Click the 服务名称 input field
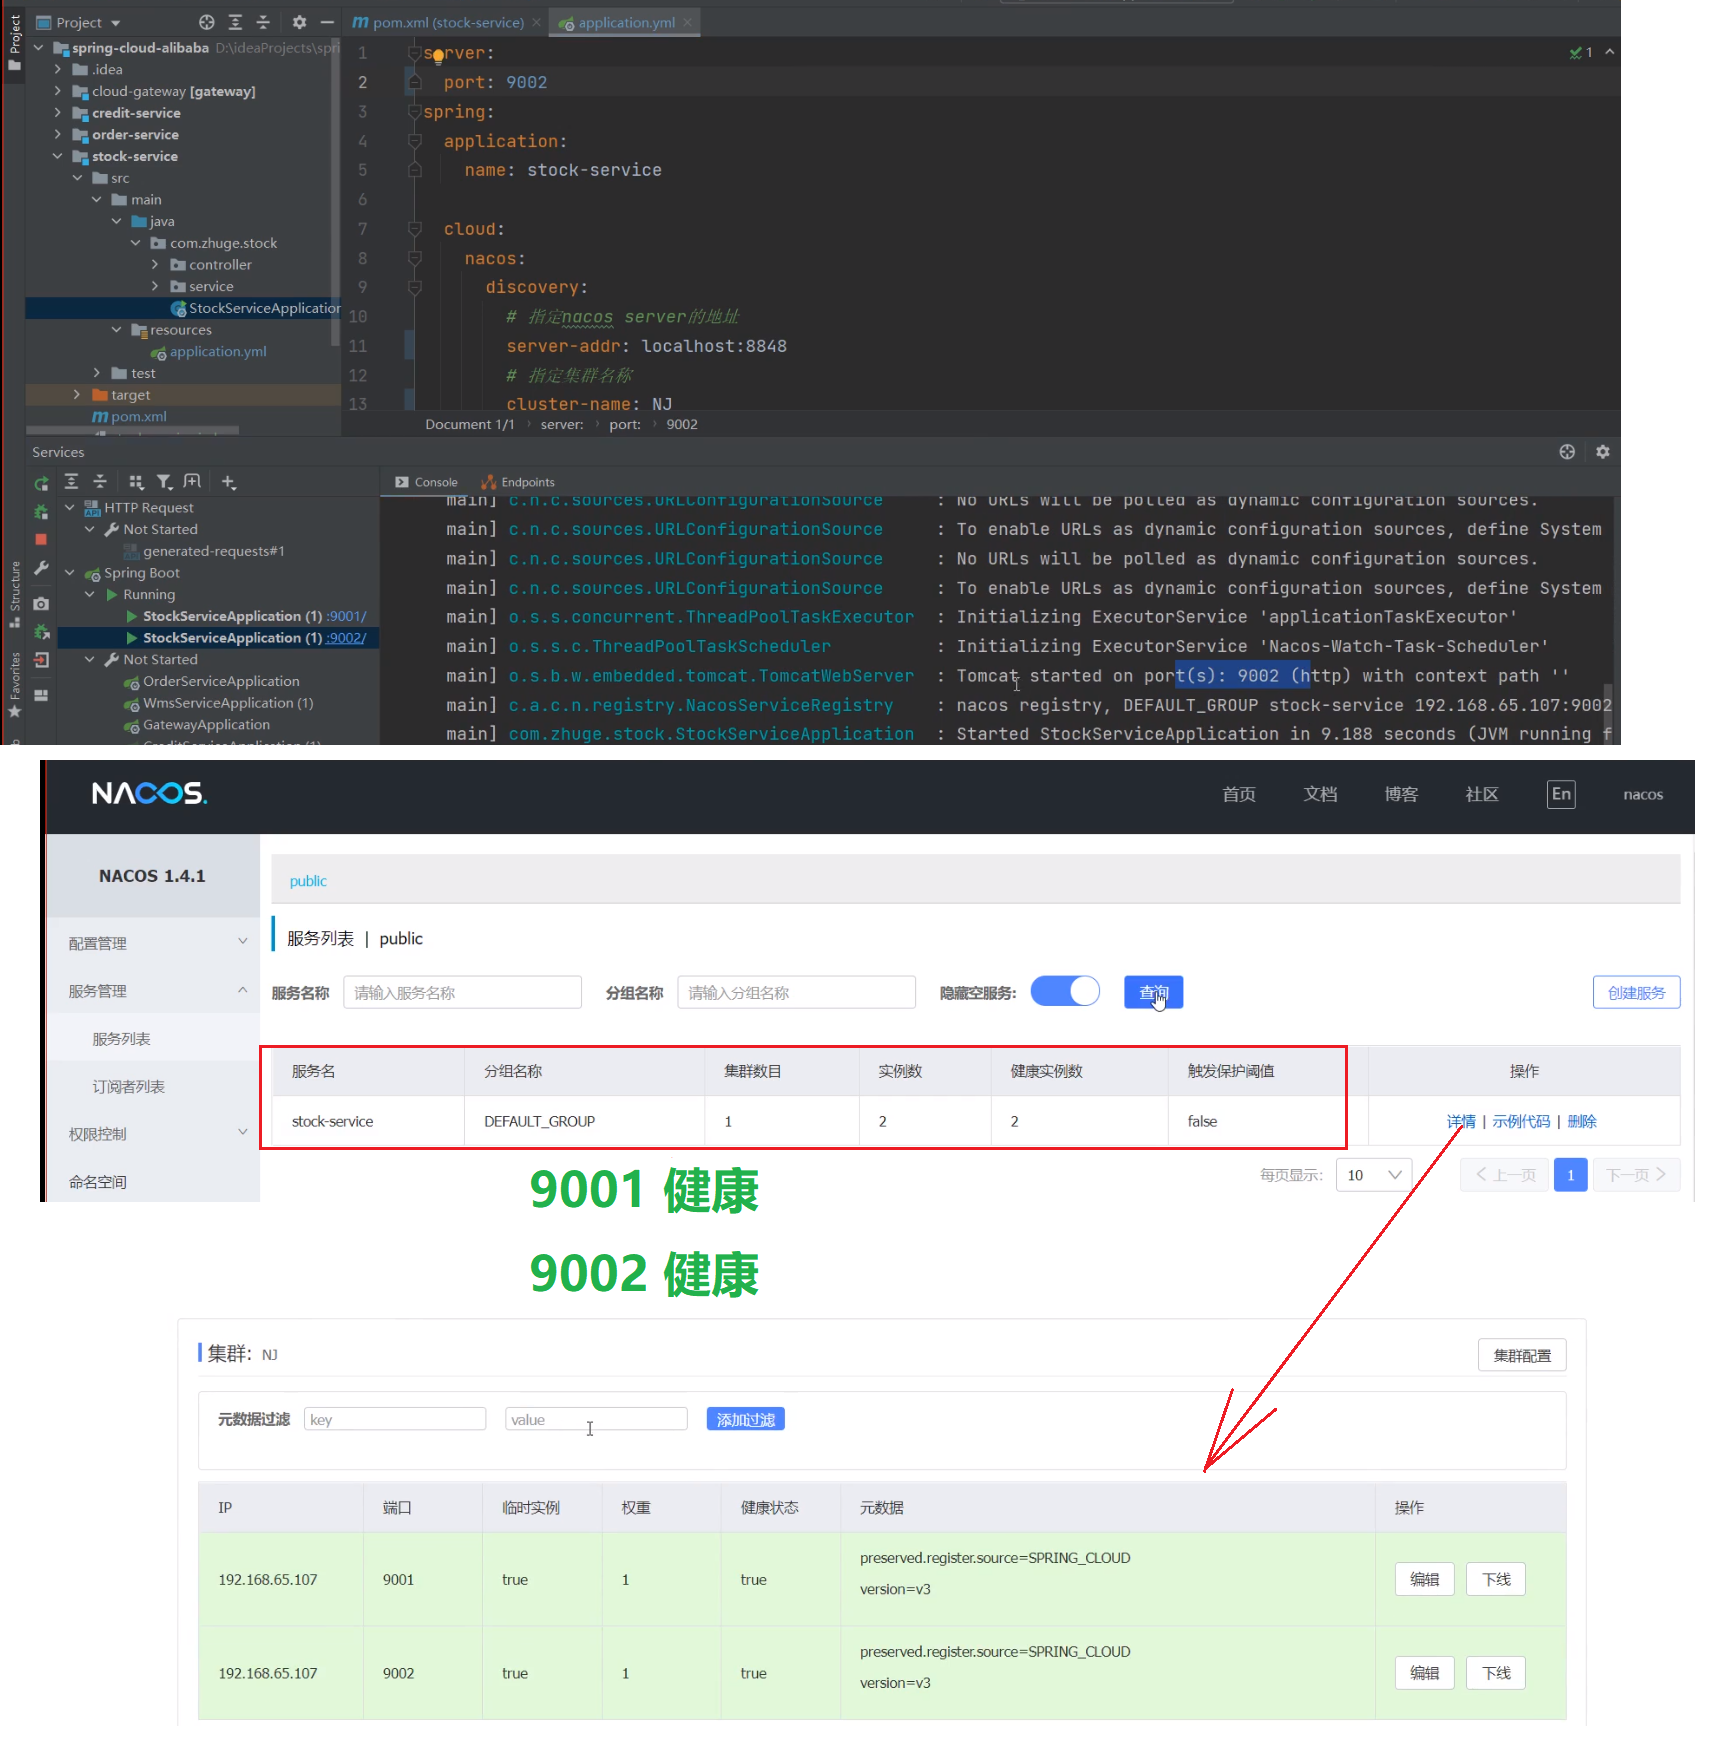The height and width of the screenshot is (1752, 1716). click(462, 992)
